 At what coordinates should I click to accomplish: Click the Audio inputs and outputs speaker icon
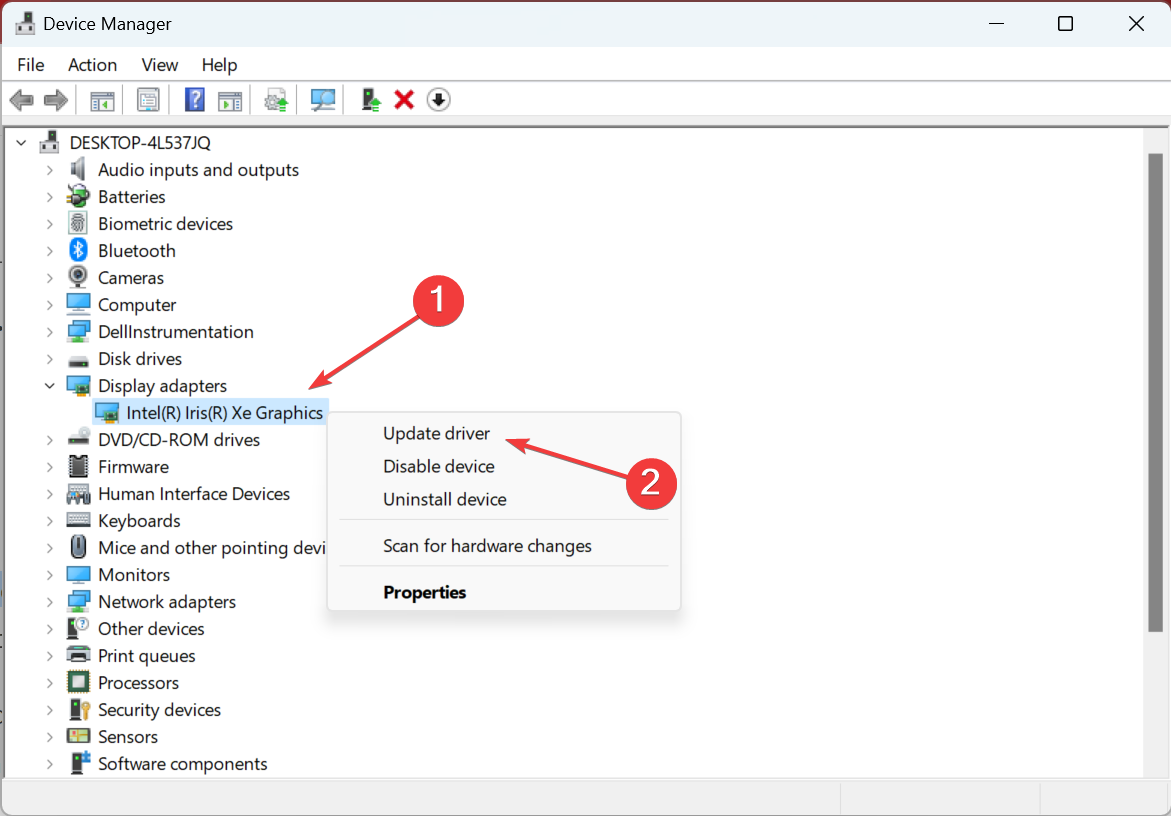point(78,169)
